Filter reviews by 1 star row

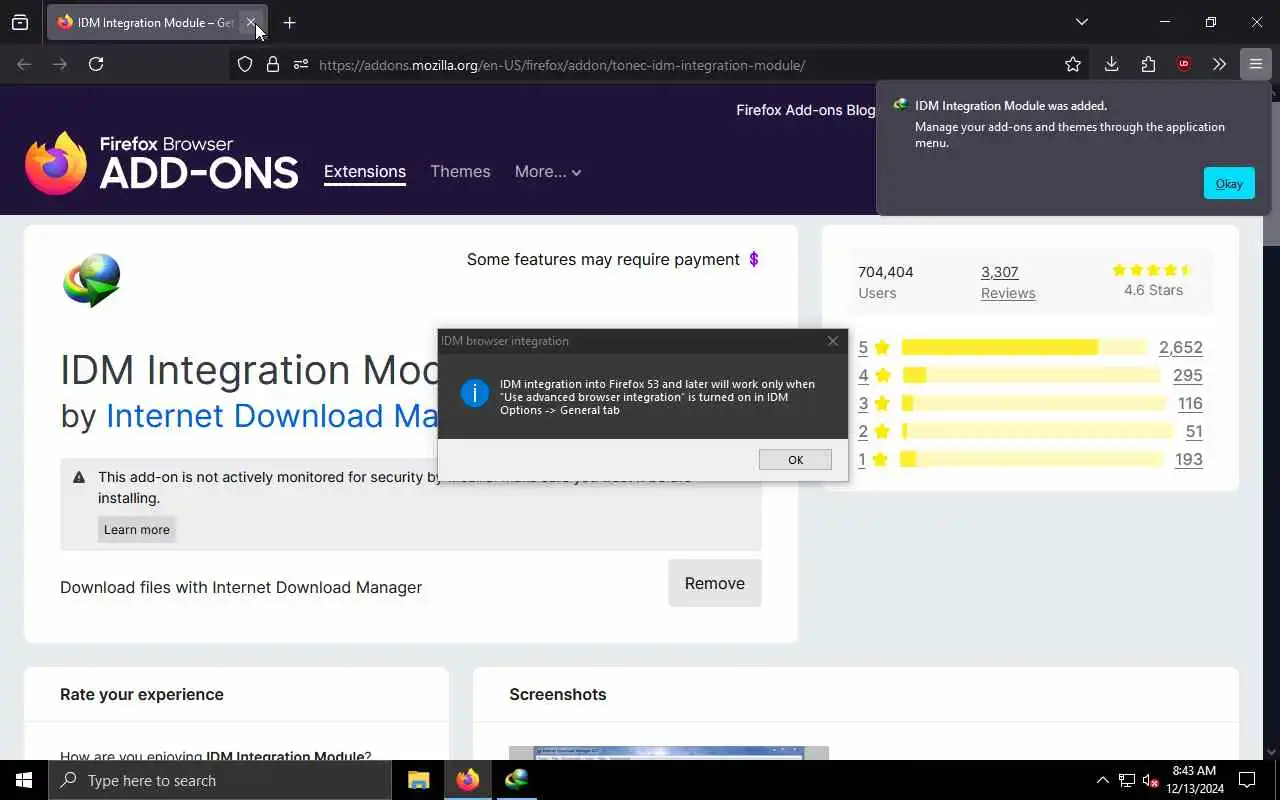1030,459
